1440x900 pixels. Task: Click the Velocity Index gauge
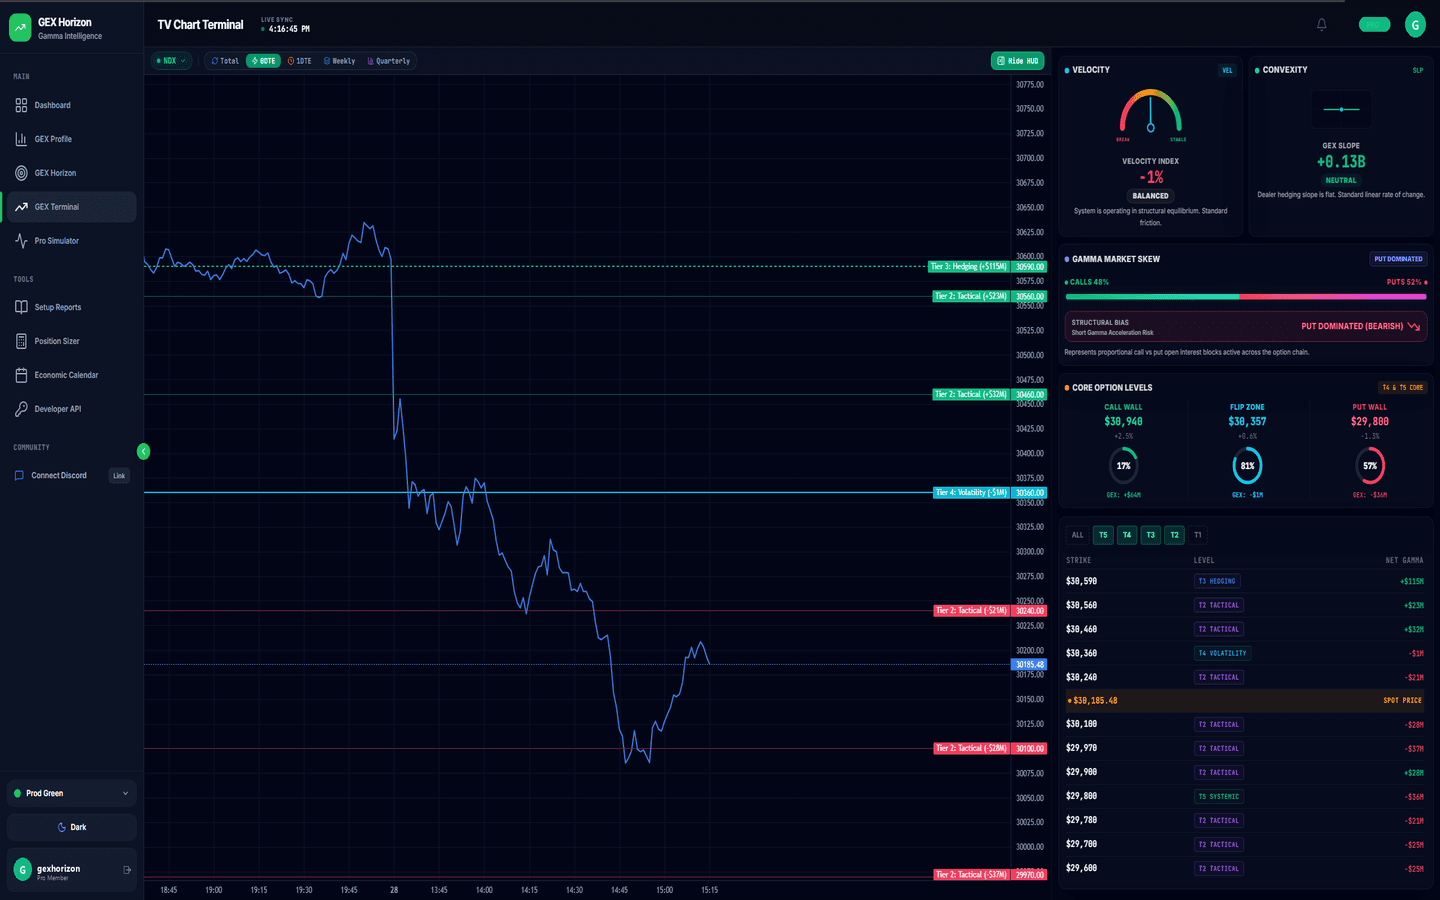(x=1151, y=112)
